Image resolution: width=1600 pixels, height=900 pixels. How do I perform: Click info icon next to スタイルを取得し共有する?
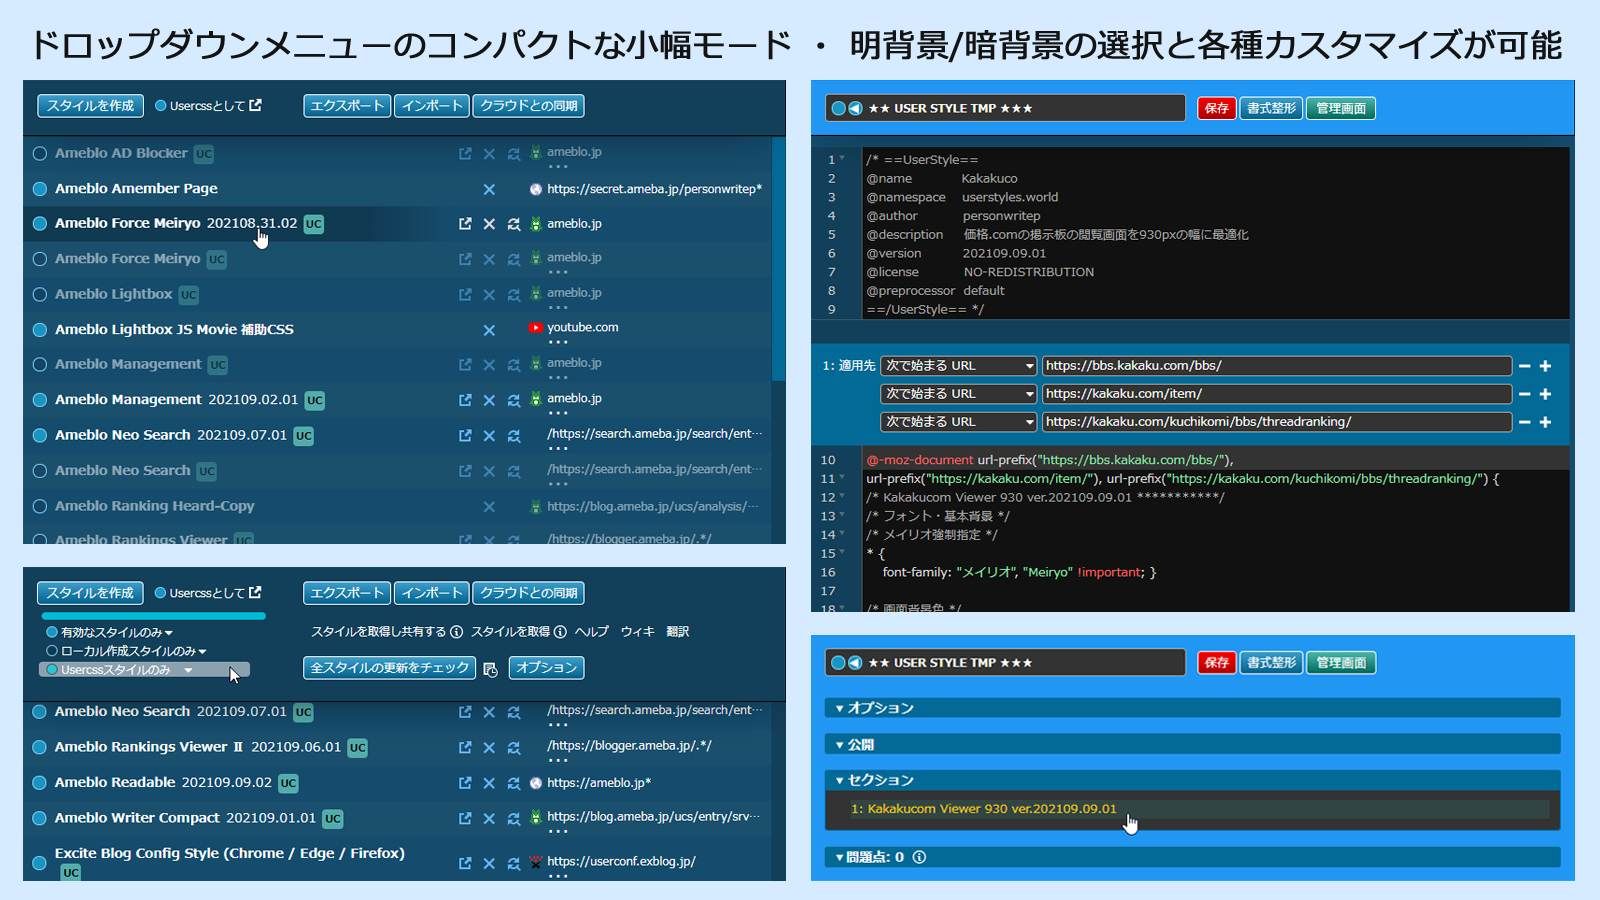tap(456, 632)
